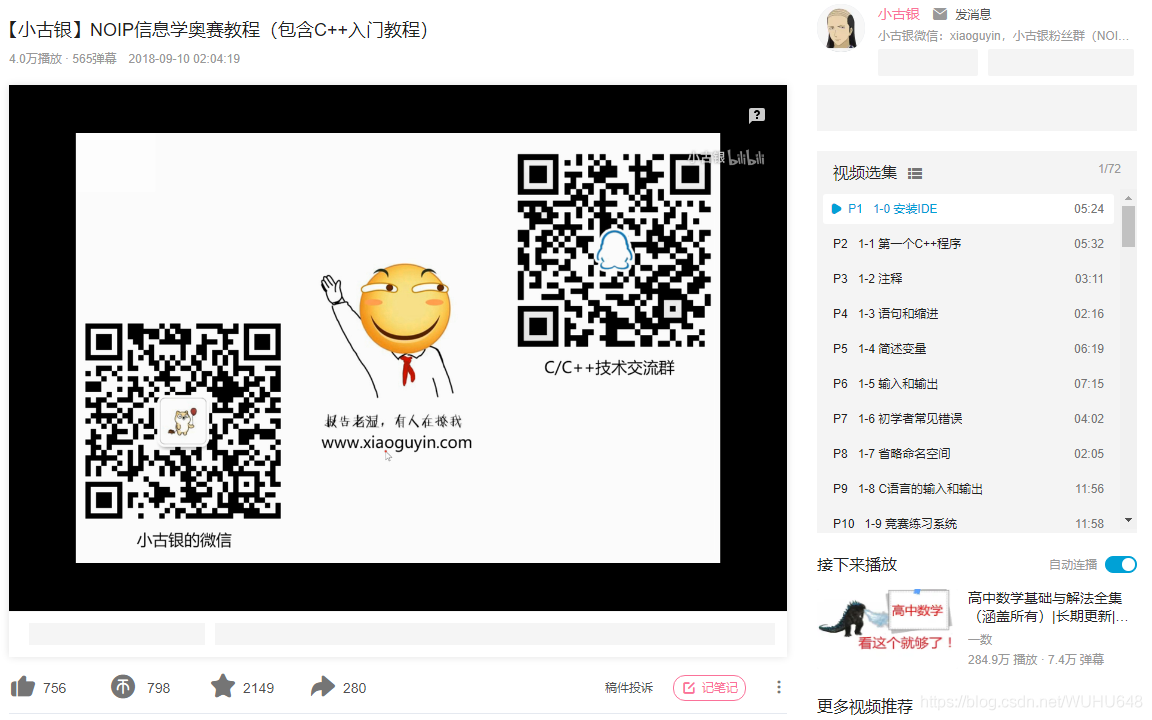Click the like count 756
The image size is (1152, 720).
coord(54,688)
